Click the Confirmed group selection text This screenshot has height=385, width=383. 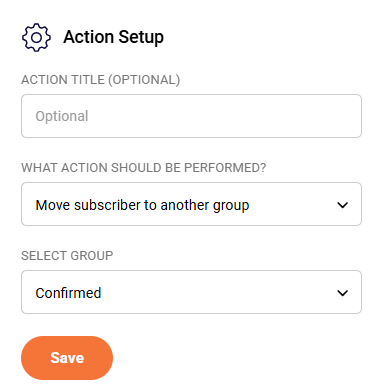pos(68,293)
